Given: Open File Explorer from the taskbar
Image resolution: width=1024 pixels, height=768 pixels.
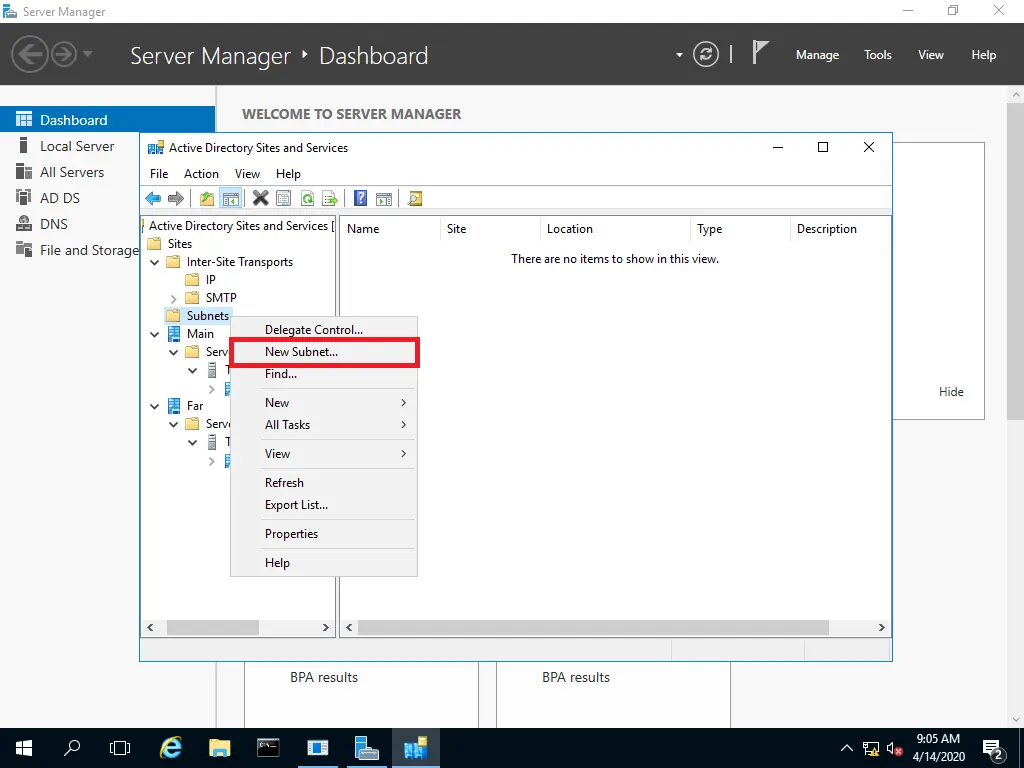Looking at the screenshot, I should [x=219, y=748].
